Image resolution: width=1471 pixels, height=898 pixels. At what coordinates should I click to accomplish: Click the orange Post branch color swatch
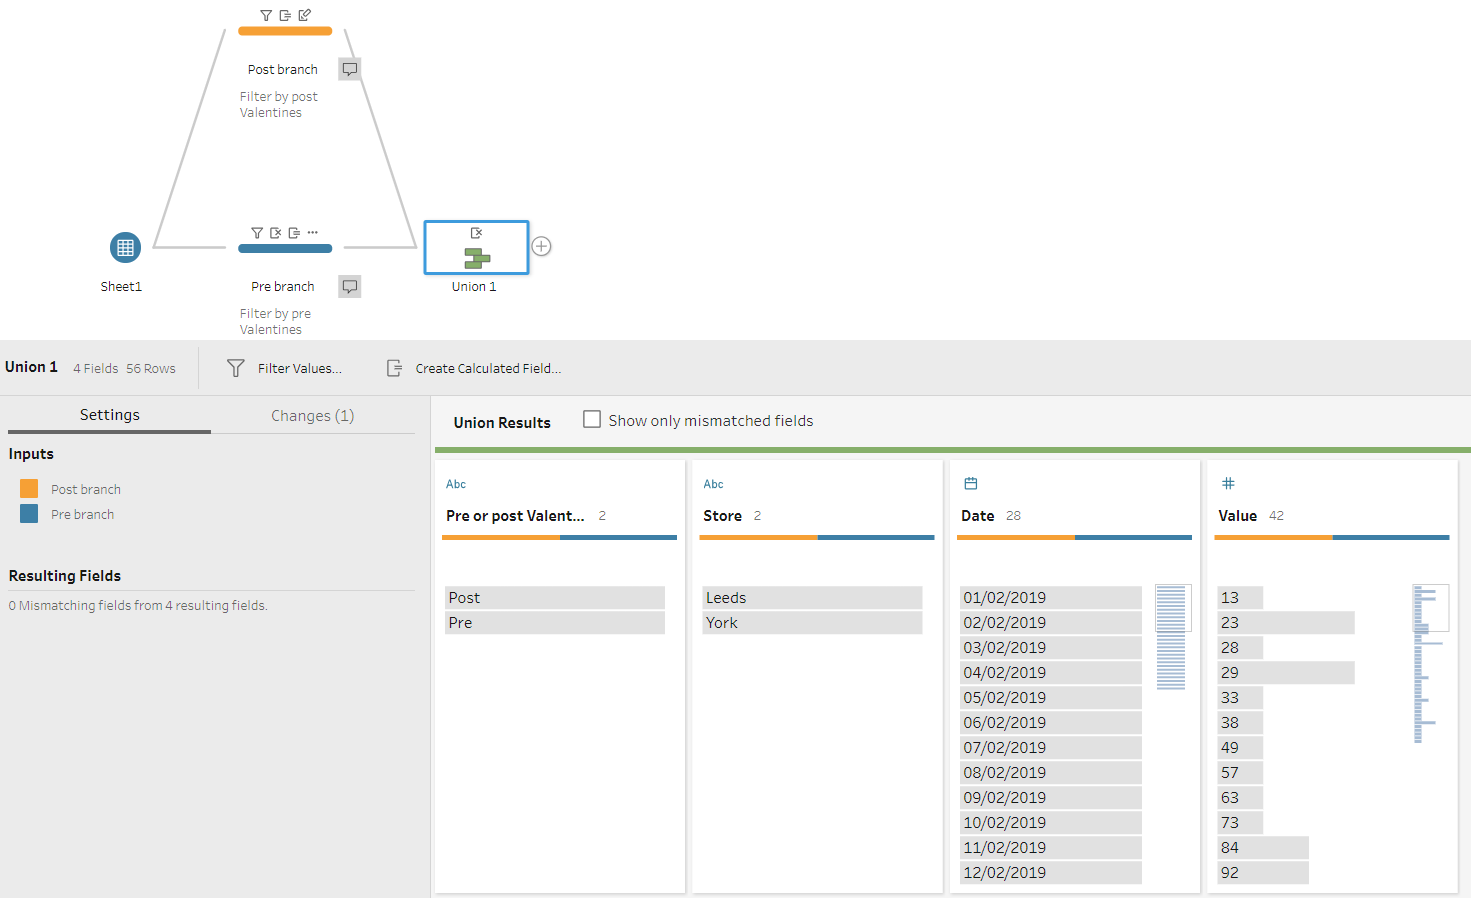29,488
